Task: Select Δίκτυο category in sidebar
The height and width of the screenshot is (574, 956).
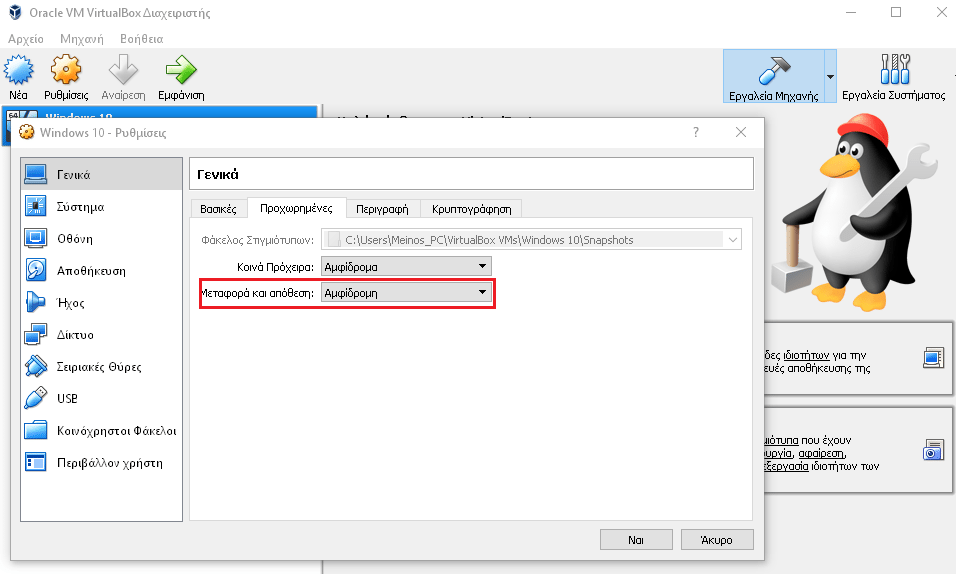Action: coord(101,334)
